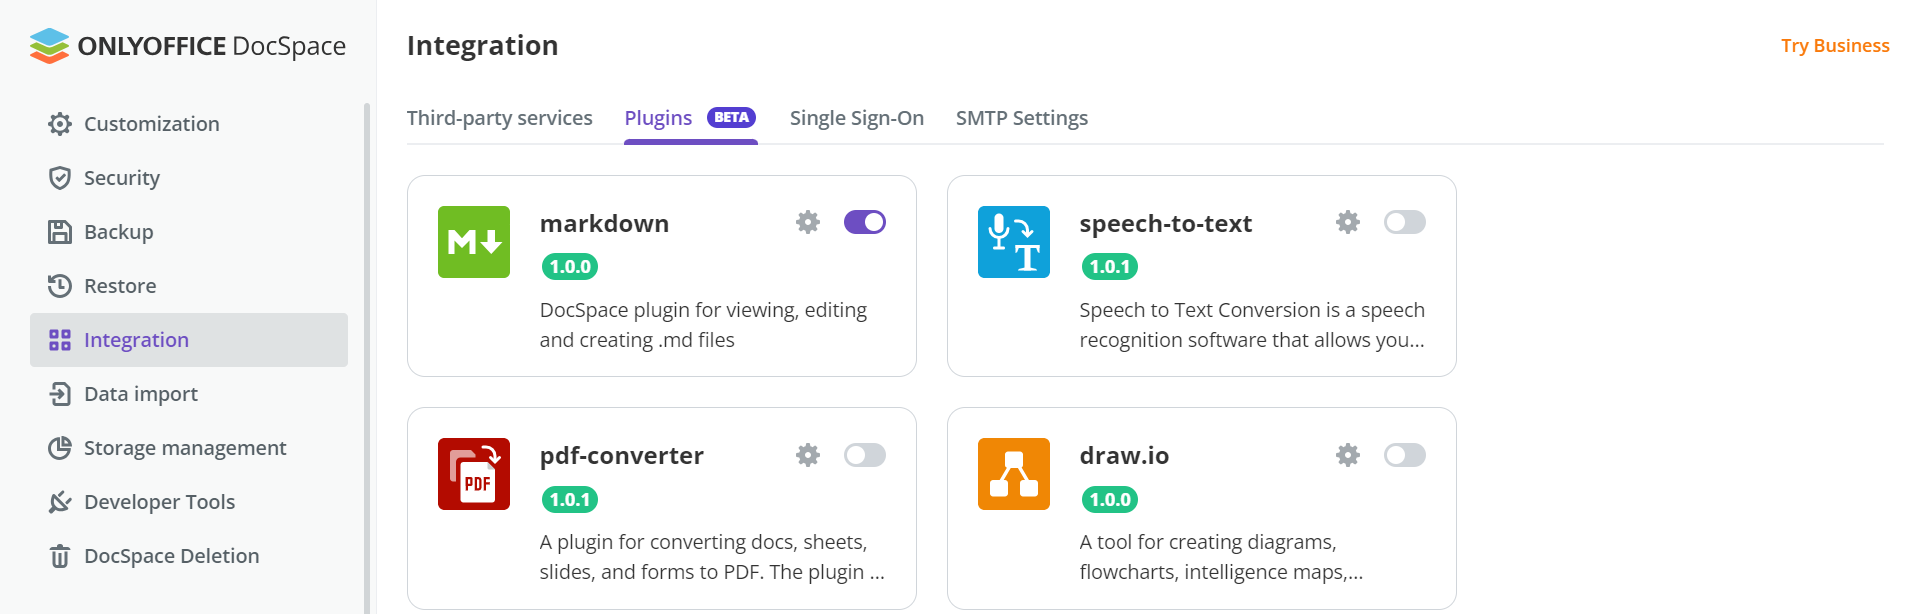Open draw.io plugin settings gear

(1348, 455)
